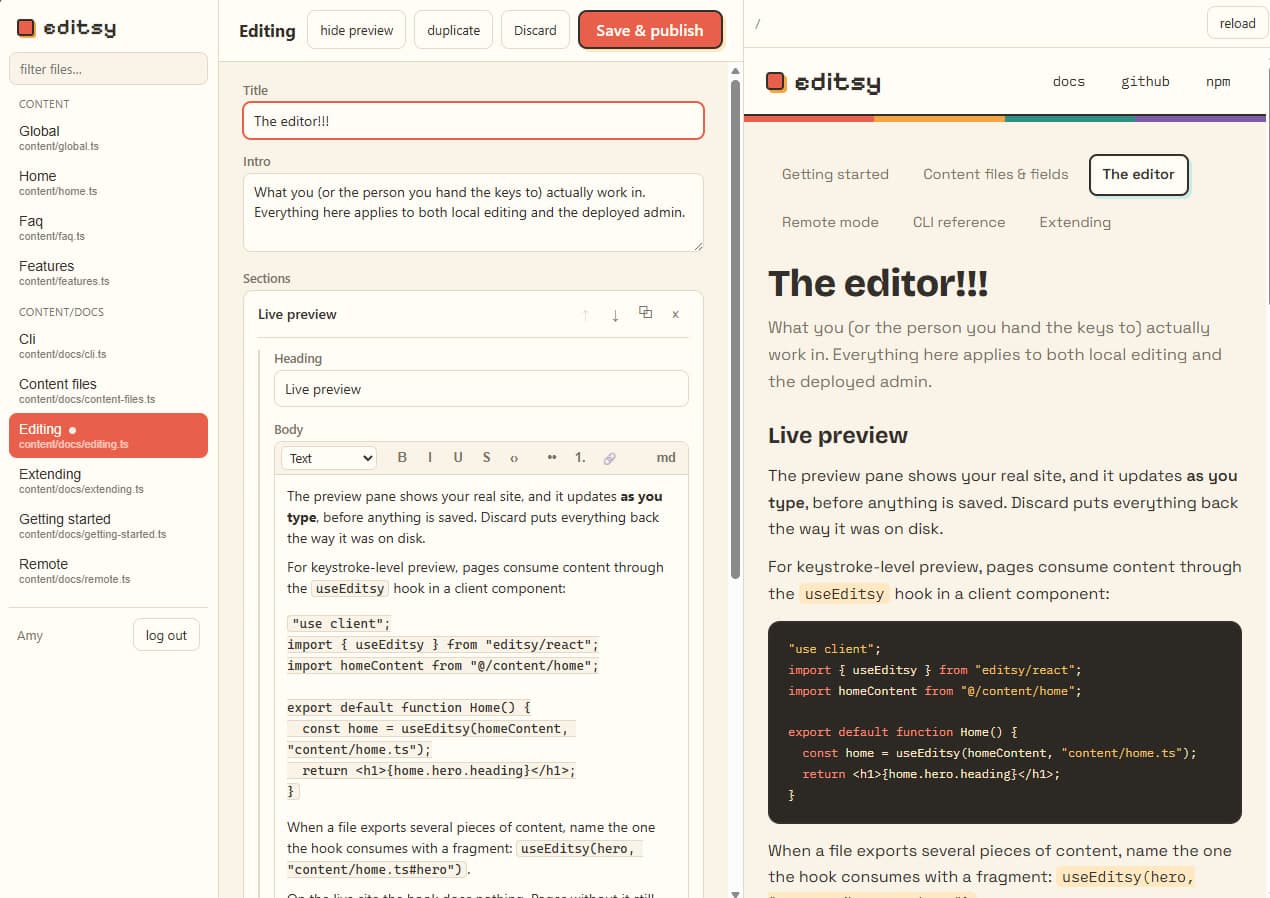Open the Faq content file
Viewport: 1270px width, 898px height.
click(108, 228)
